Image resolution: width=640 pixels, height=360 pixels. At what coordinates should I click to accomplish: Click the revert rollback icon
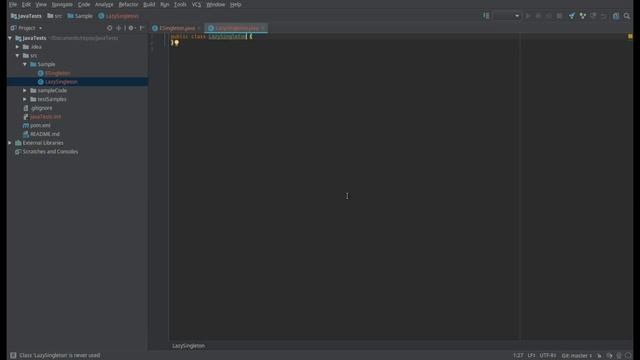coord(604,16)
